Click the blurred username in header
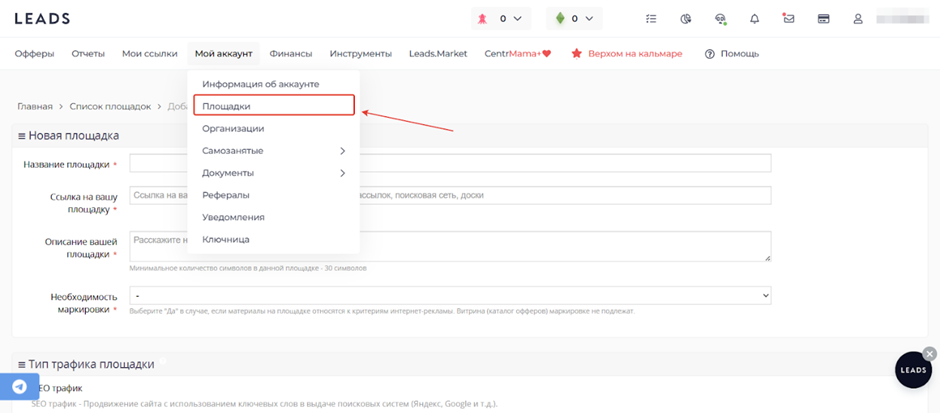This screenshot has width=940, height=413. [902, 19]
